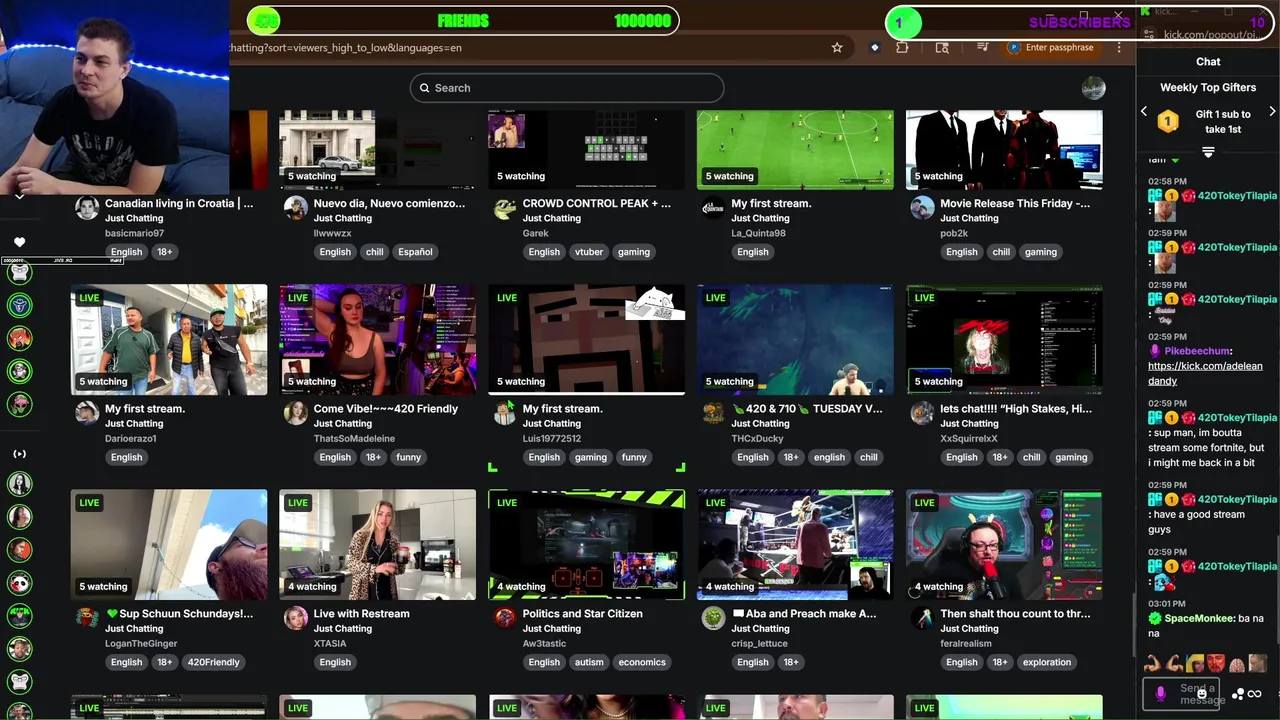Viewport: 1280px width, 720px height.
Task: Collapse the sidebar chevron under the webcam
Action: pos(19,197)
